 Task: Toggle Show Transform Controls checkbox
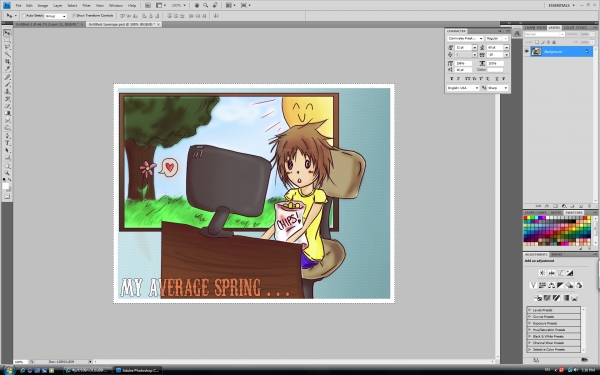74,16
